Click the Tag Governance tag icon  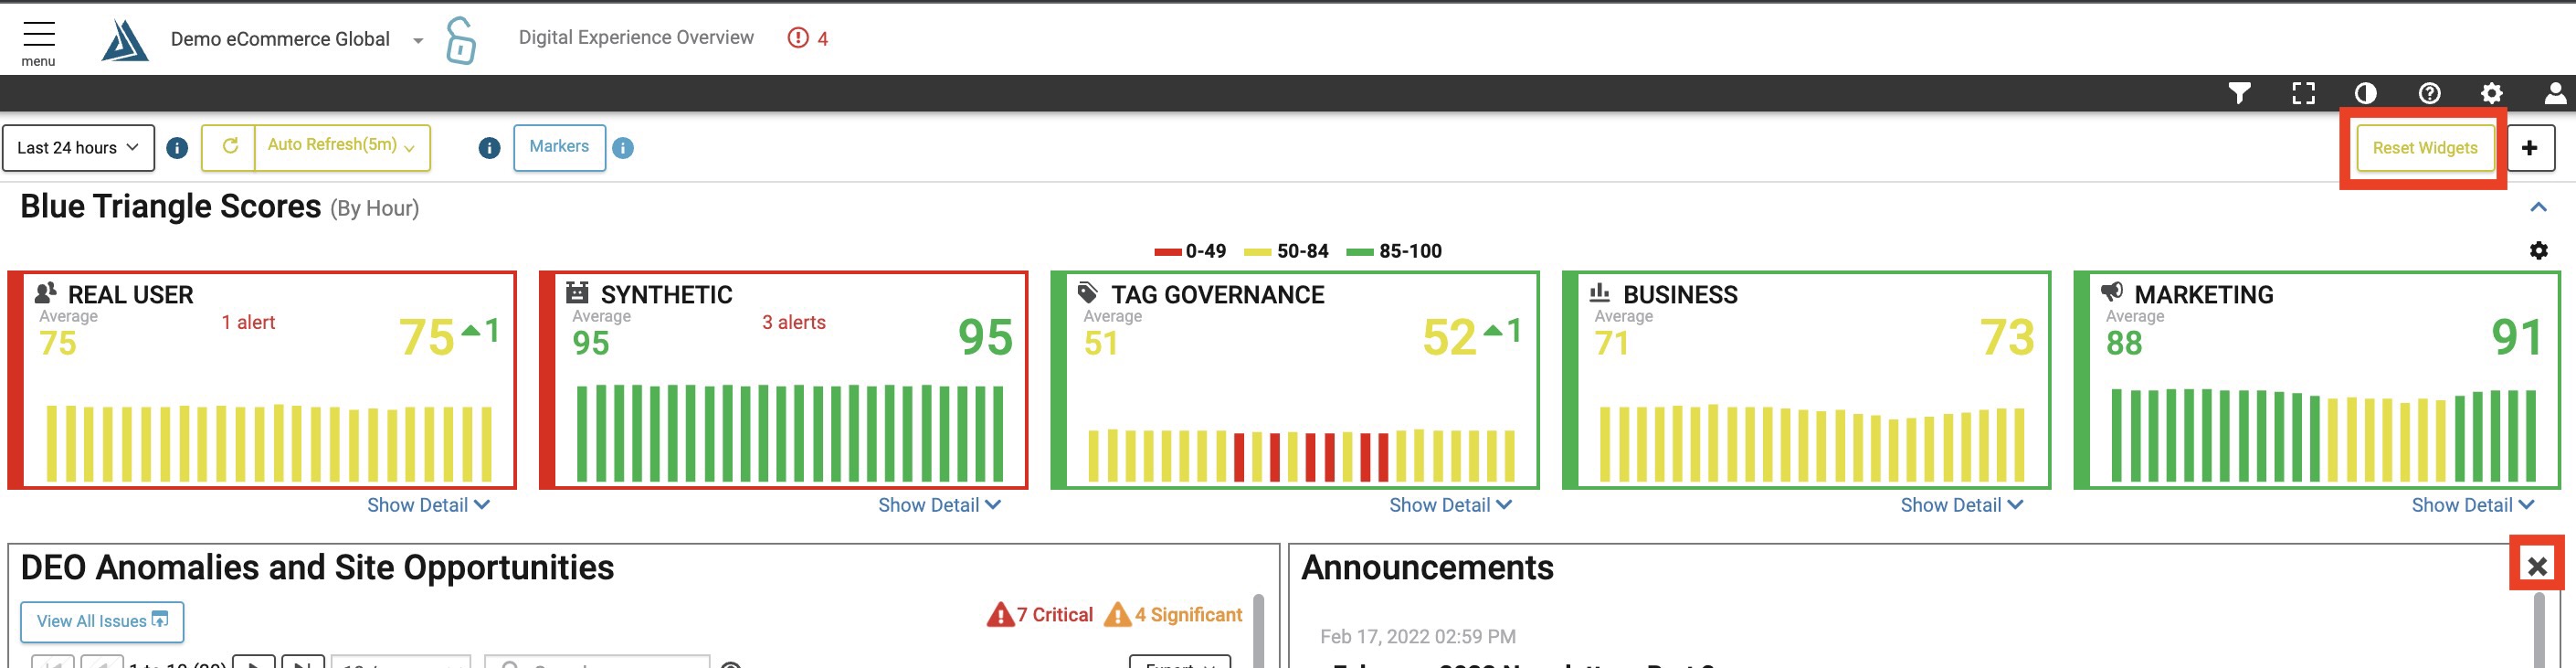point(1088,293)
